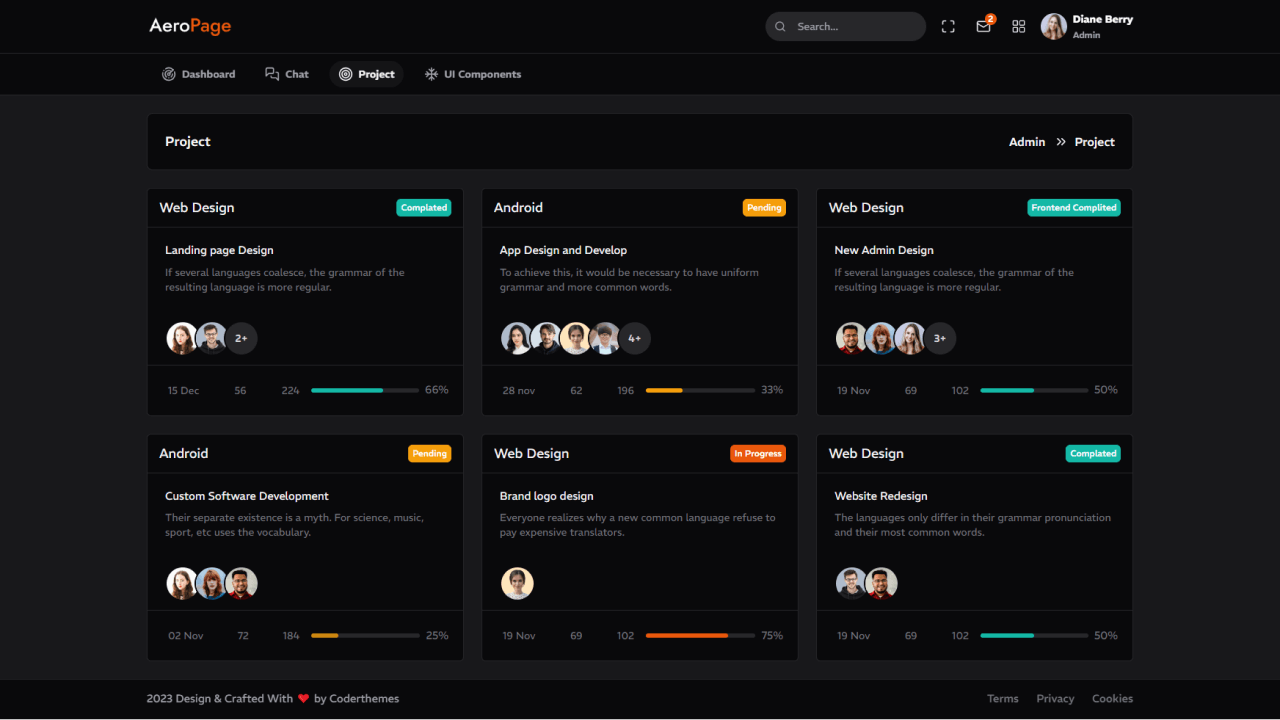
Task: Open the mail notifications icon
Action: tap(983, 27)
